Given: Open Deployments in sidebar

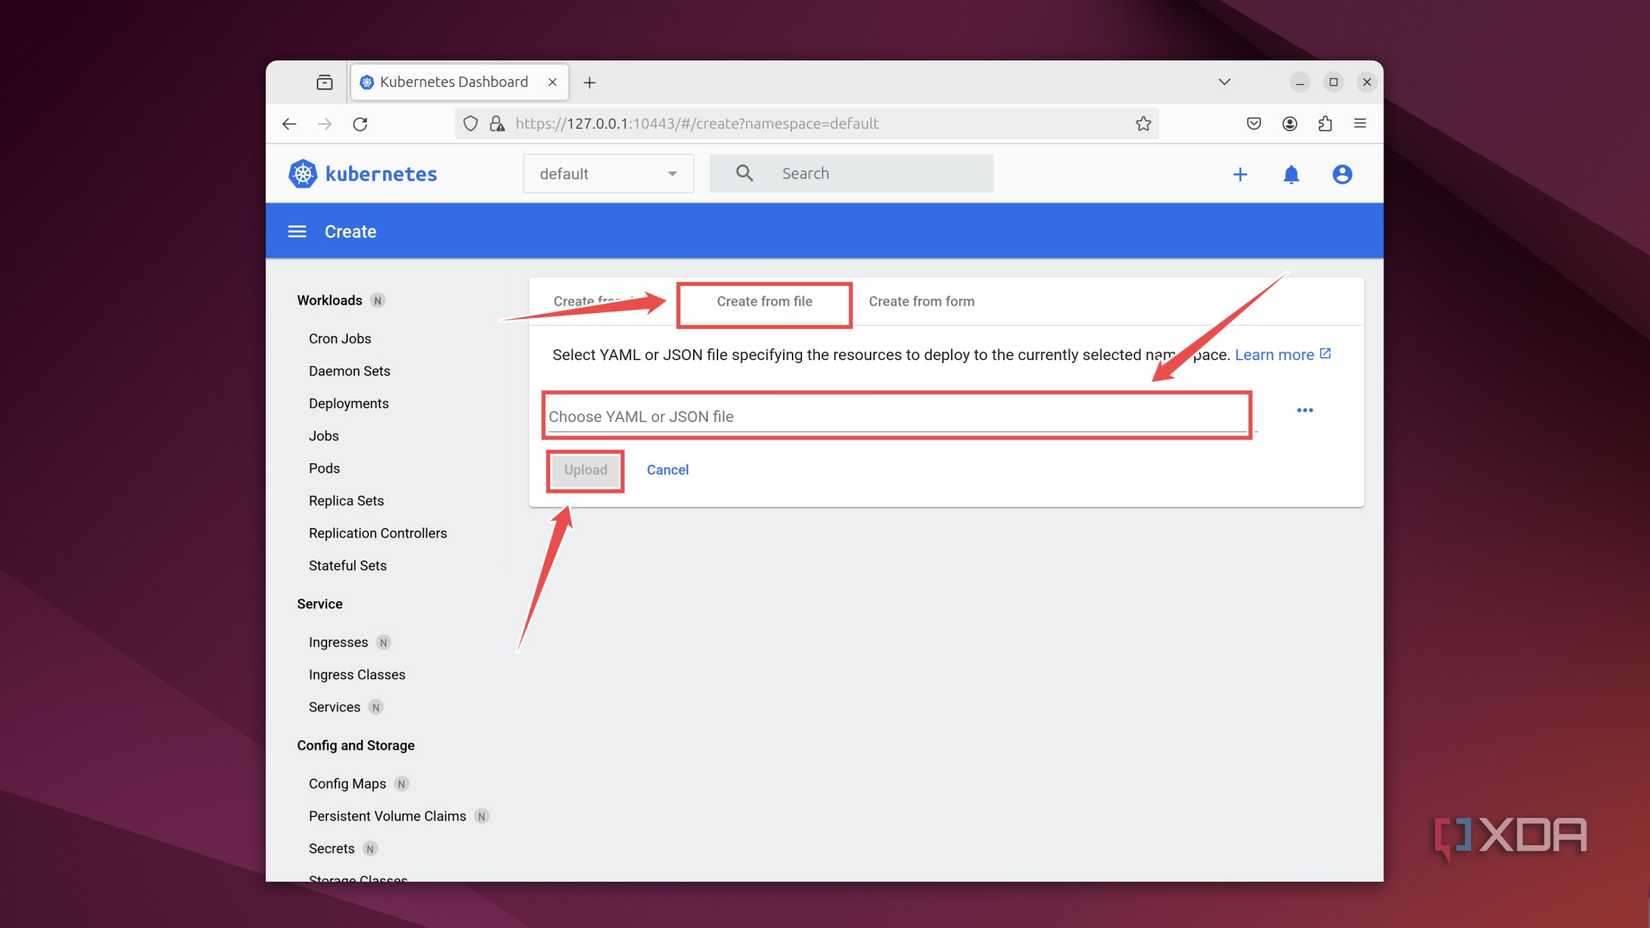Looking at the screenshot, I should click(349, 404).
